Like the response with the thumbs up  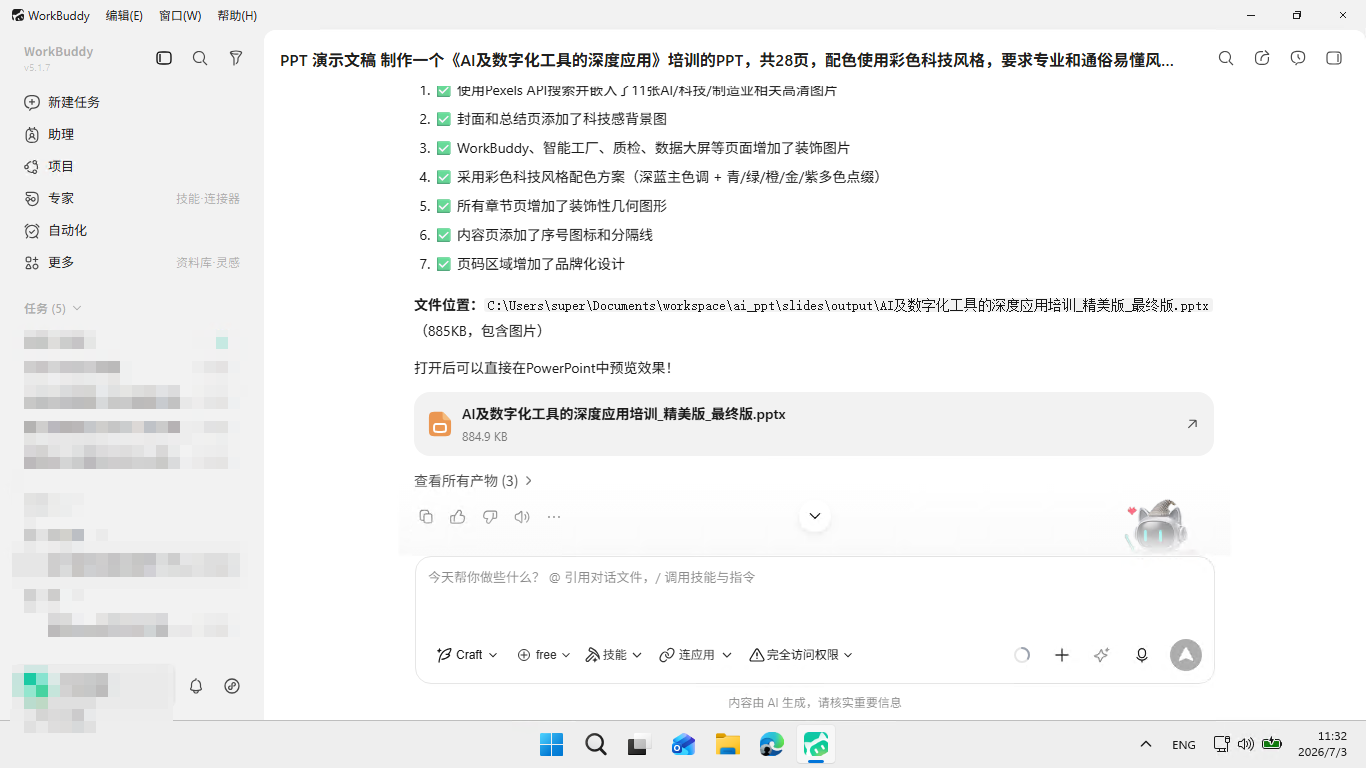point(458,517)
